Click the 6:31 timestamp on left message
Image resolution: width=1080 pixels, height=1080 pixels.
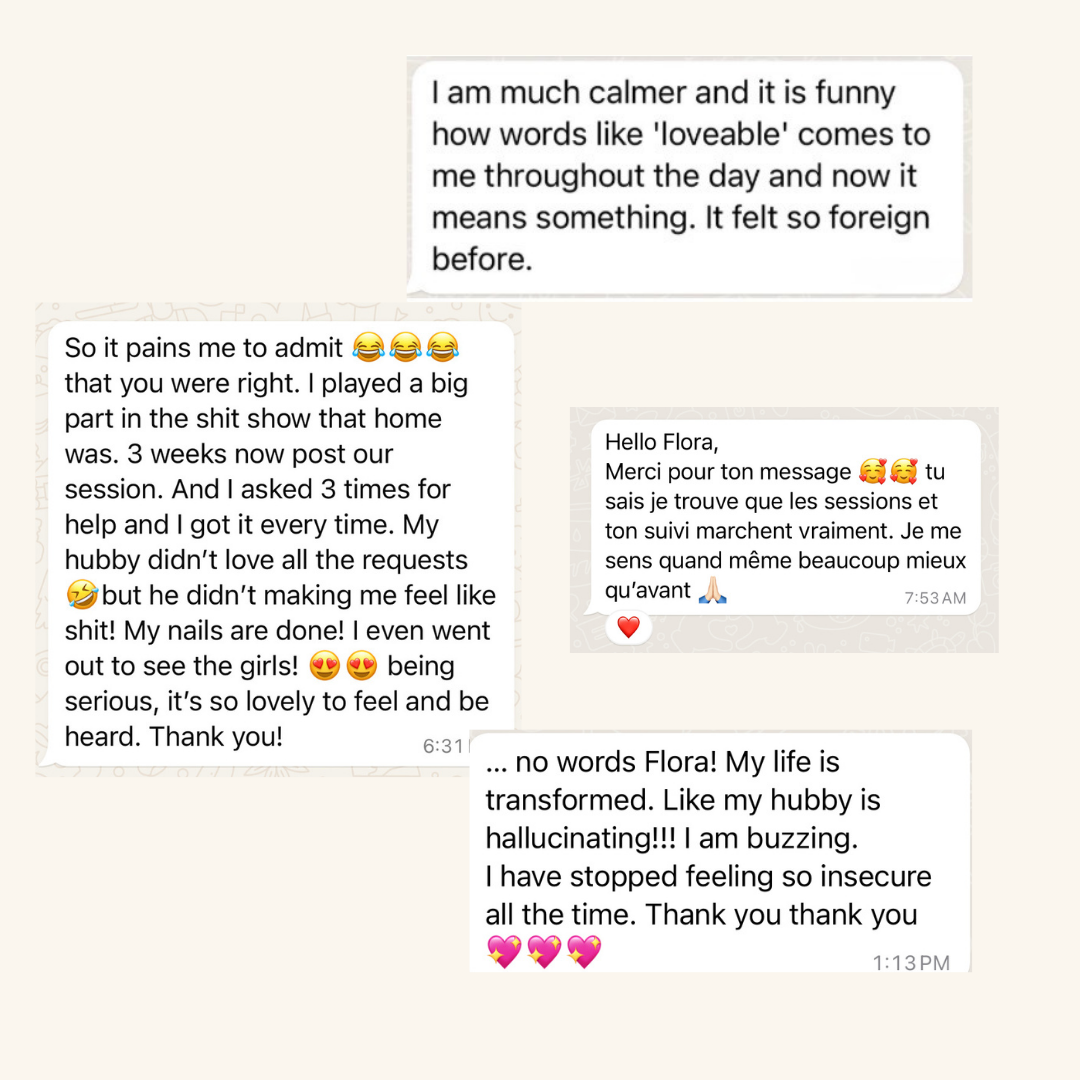445,746
